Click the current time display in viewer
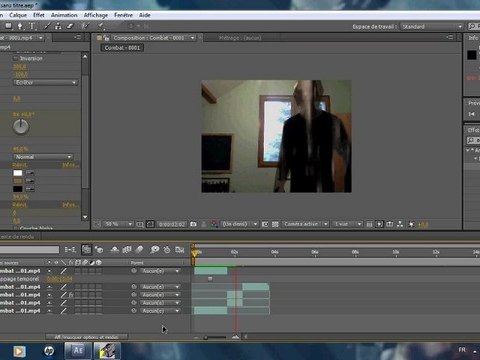 pyautogui.click(x=172, y=224)
